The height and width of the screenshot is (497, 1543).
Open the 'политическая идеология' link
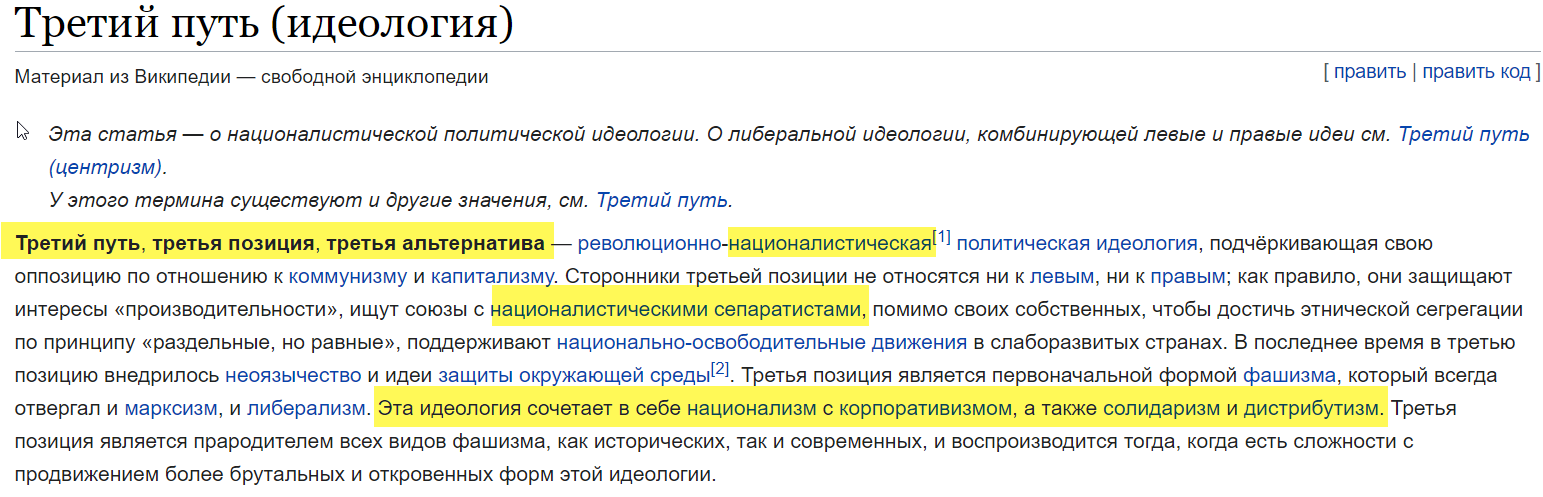tap(1076, 243)
